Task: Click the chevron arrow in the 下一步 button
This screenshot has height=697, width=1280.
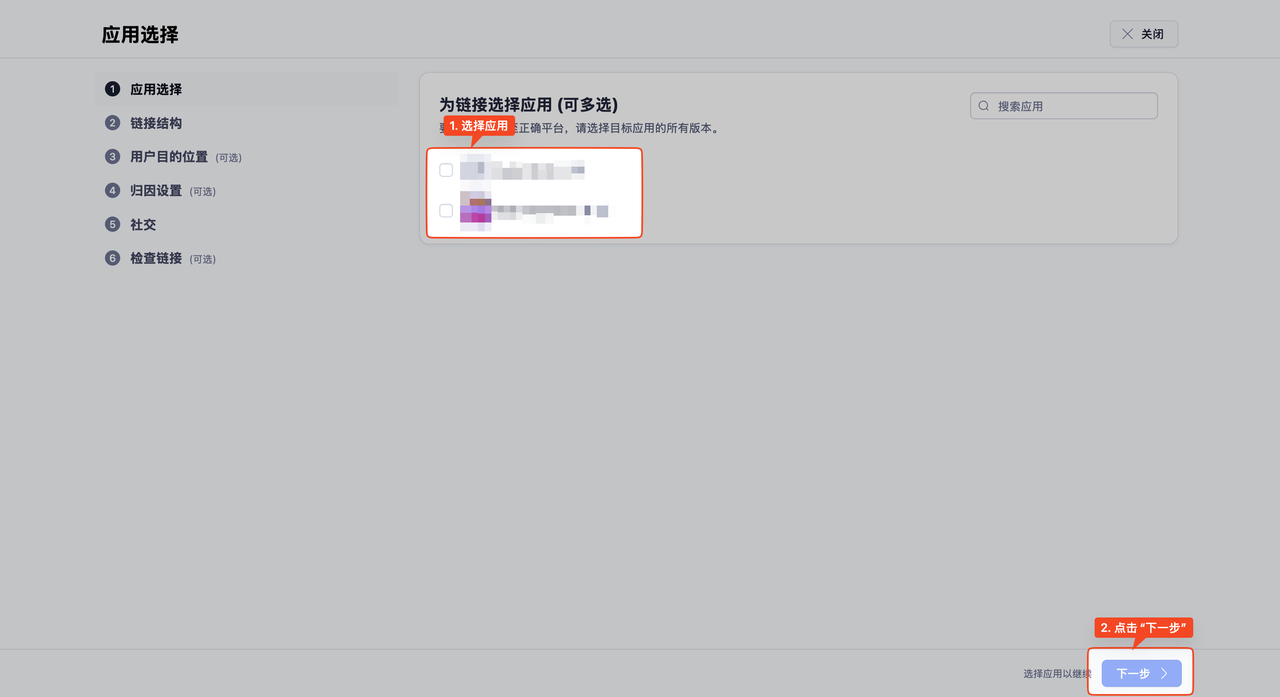Action: click(1164, 674)
